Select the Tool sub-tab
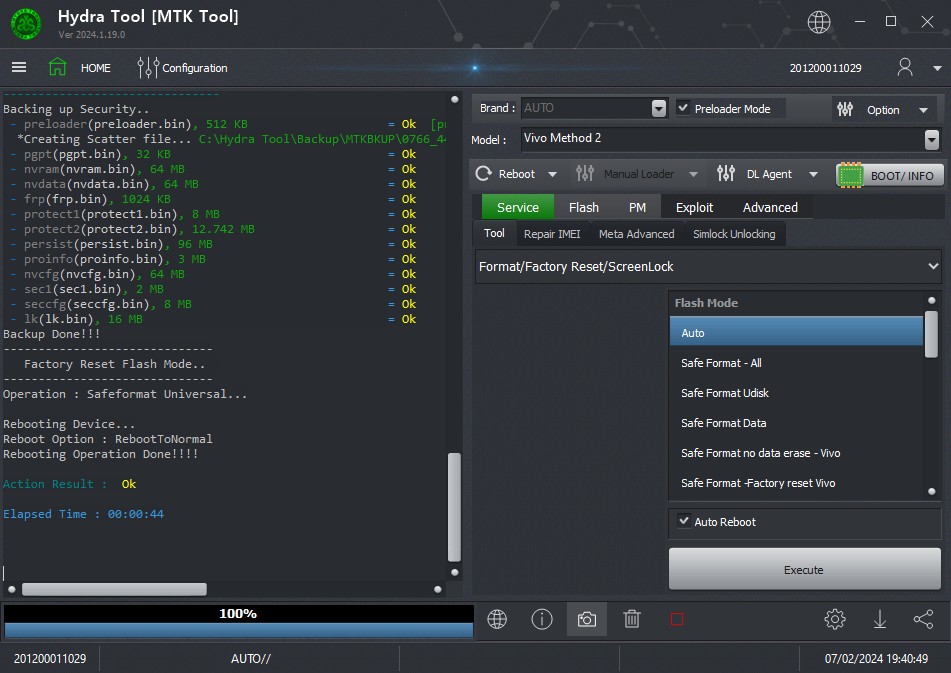 [494, 233]
